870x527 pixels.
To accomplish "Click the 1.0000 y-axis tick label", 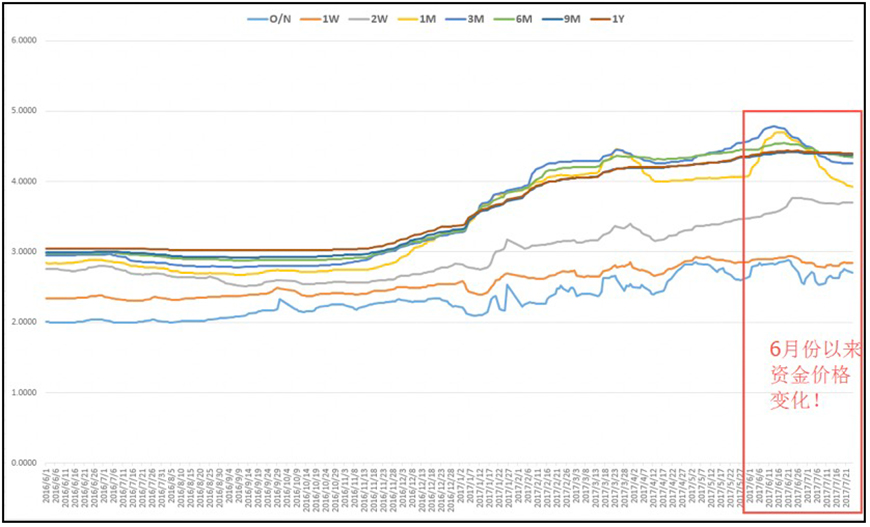I will click(x=23, y=393).
